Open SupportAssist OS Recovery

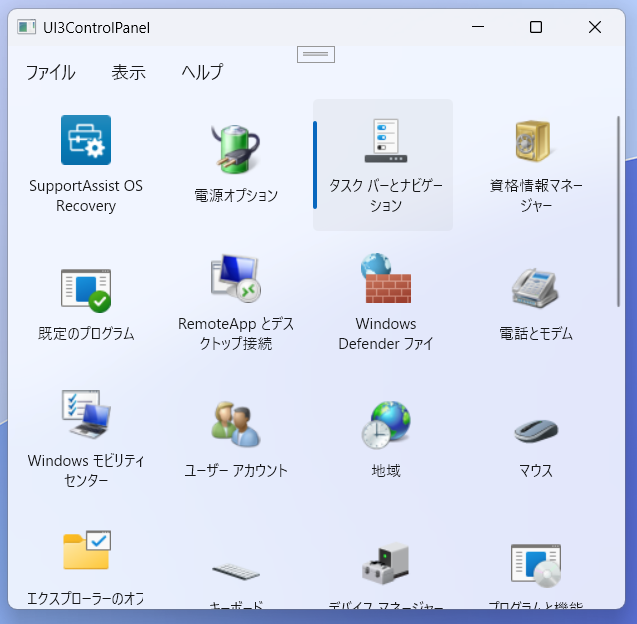coord(86,141)
